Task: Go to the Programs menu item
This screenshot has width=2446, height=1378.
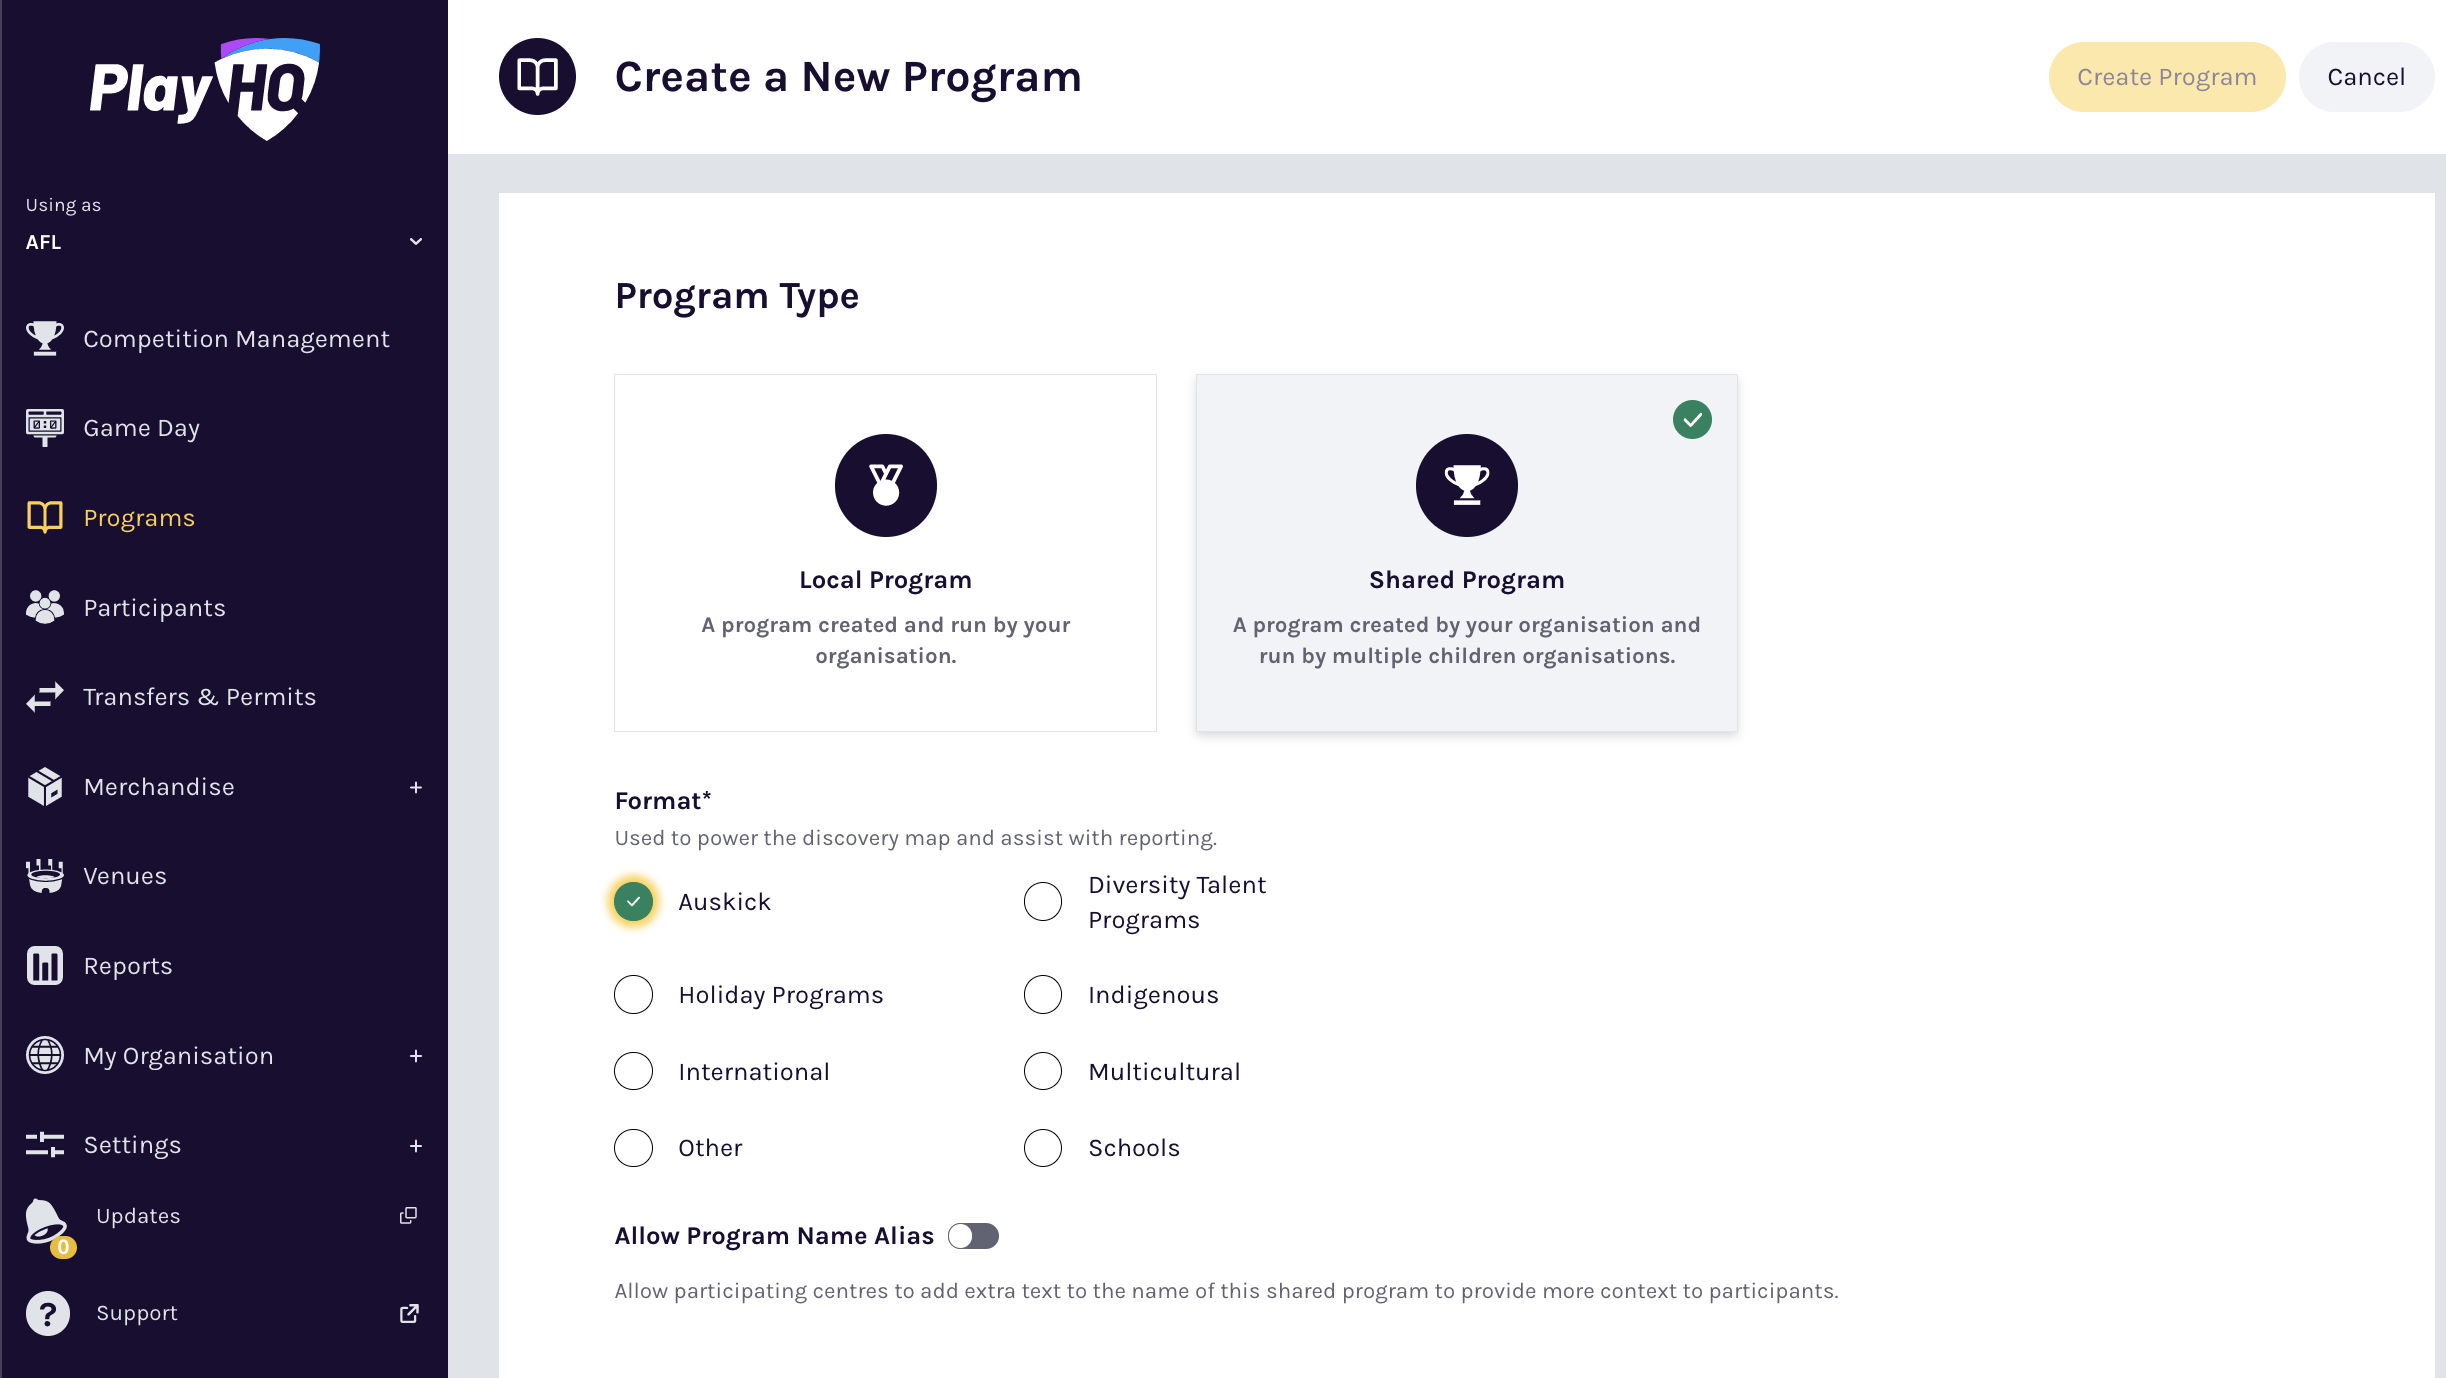Action: point(139,518)
